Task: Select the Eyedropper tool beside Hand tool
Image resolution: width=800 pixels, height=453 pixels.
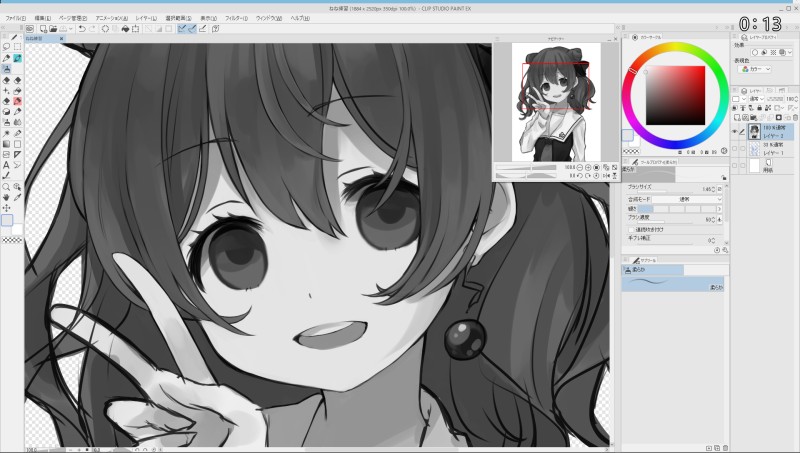Action: coord(17,197)
